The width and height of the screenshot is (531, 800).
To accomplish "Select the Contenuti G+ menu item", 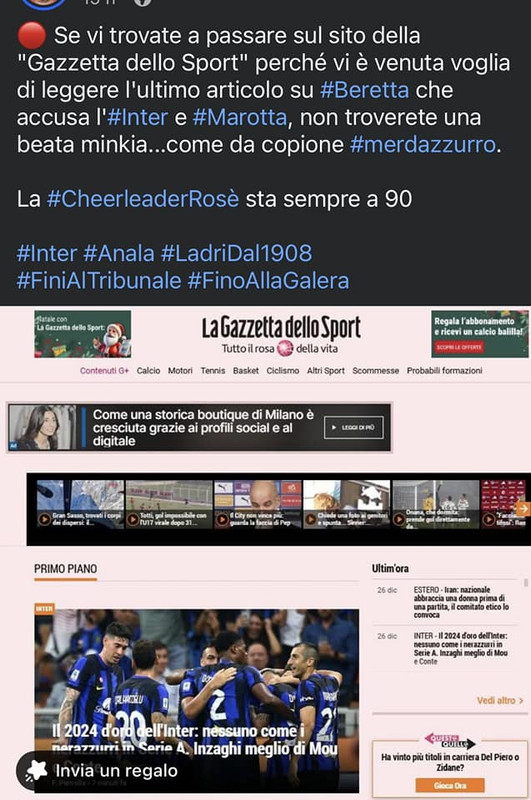I will (x=104, y=371).
